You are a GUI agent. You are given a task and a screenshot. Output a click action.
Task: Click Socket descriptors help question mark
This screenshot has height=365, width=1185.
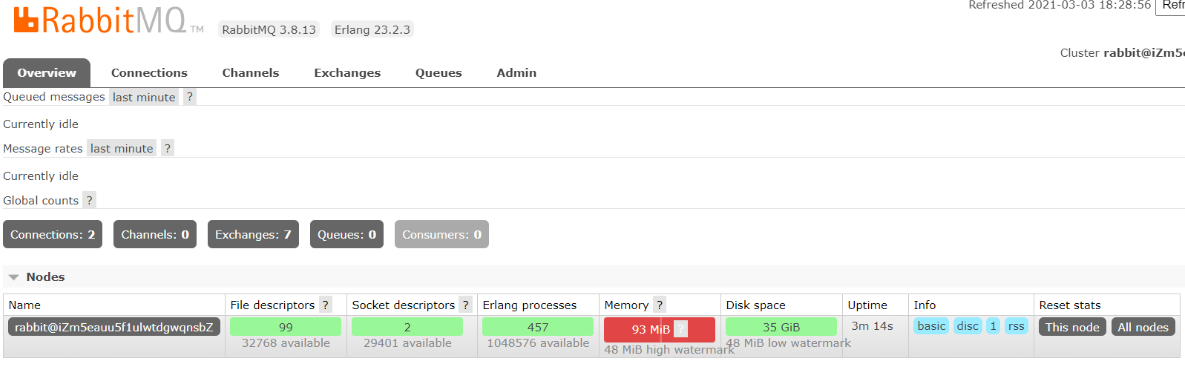(466, 305)
